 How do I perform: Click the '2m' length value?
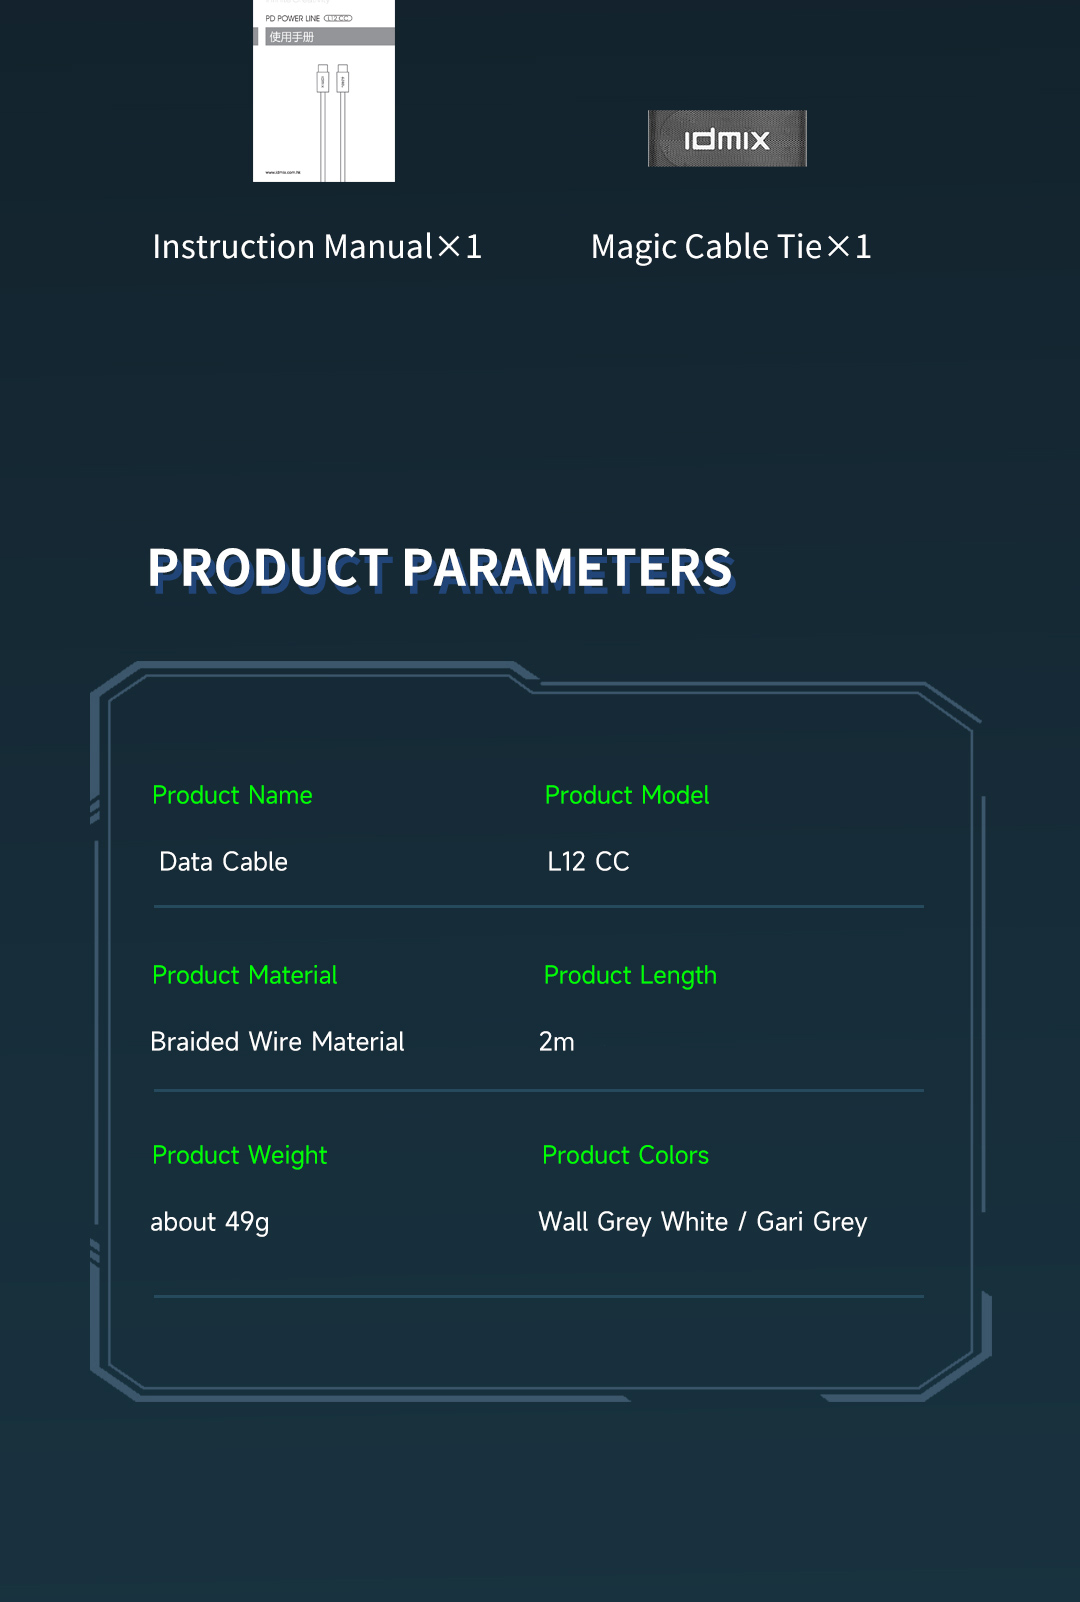[556, 1042]
